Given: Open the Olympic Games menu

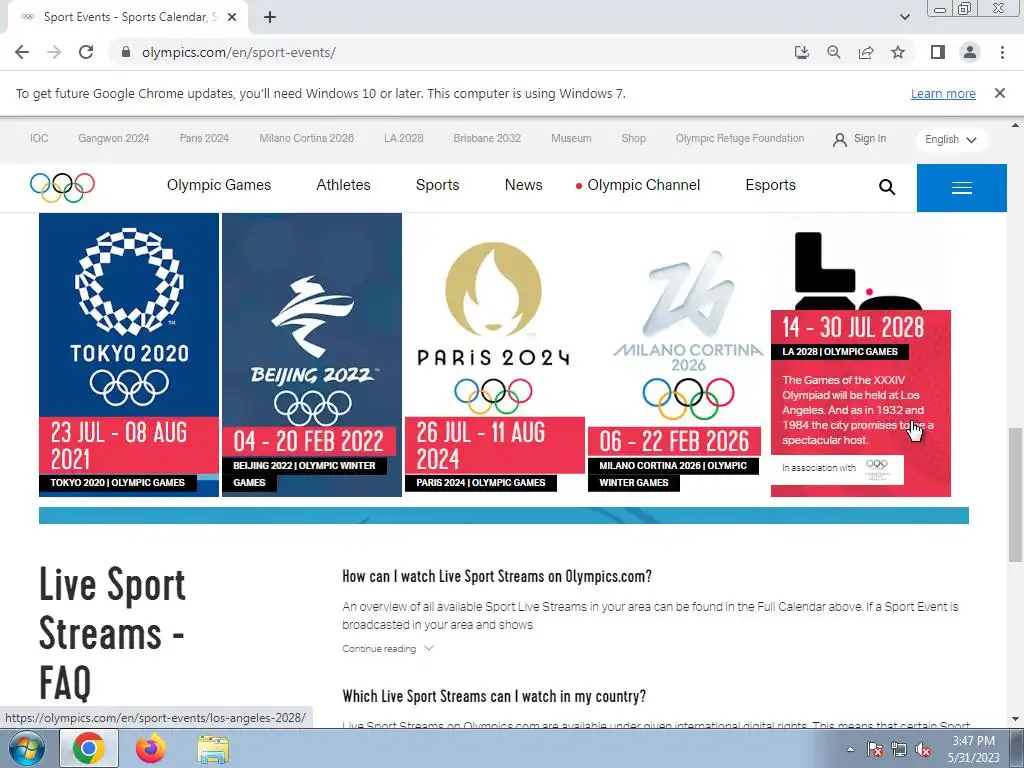Looking at the screenshot, I should point(219,185).
